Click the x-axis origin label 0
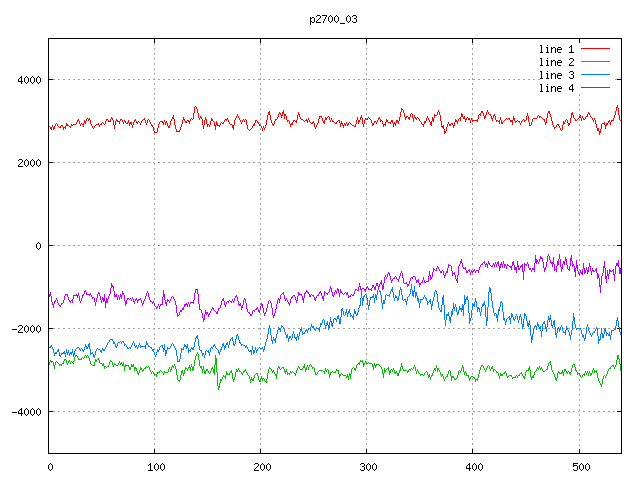Image resolution: width=640 pixels, height=480 pixels. coord(50,466)
